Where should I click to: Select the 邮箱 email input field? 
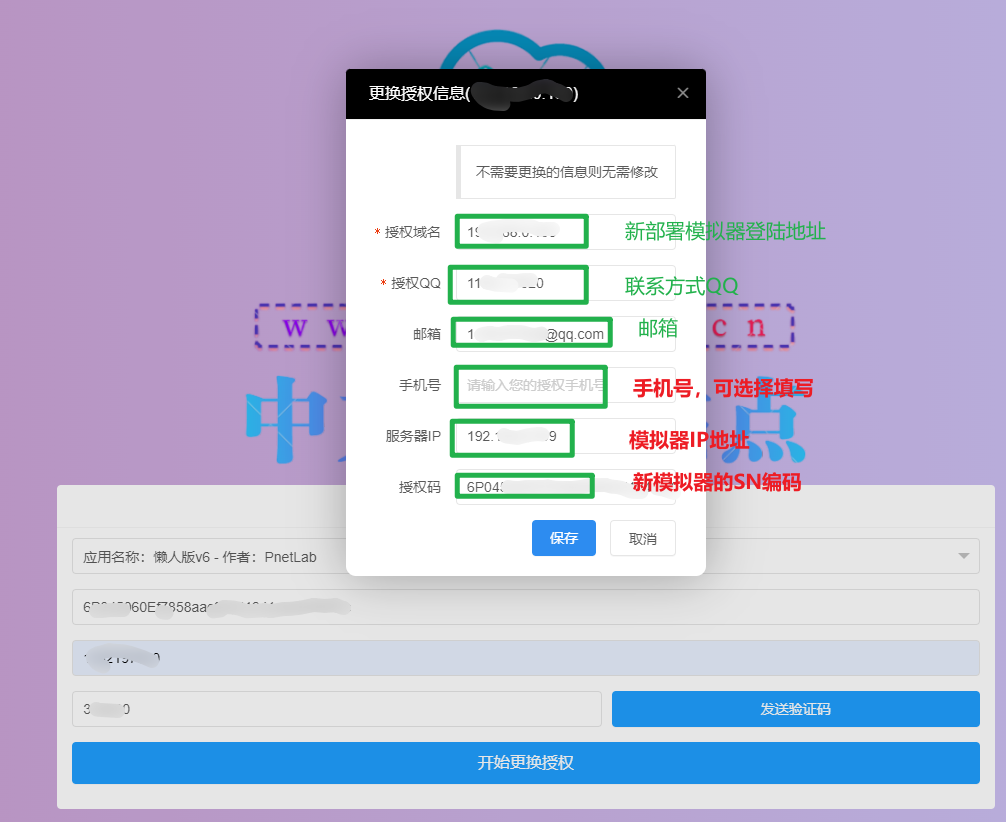(531, 333)
